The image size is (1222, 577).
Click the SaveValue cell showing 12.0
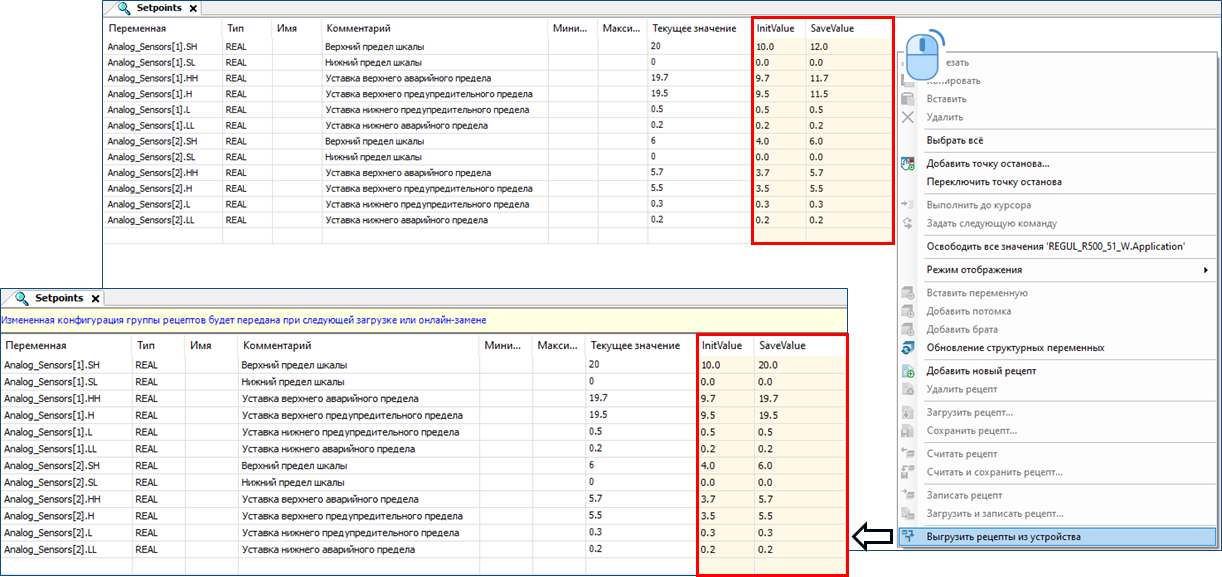(x=820, y=47)
